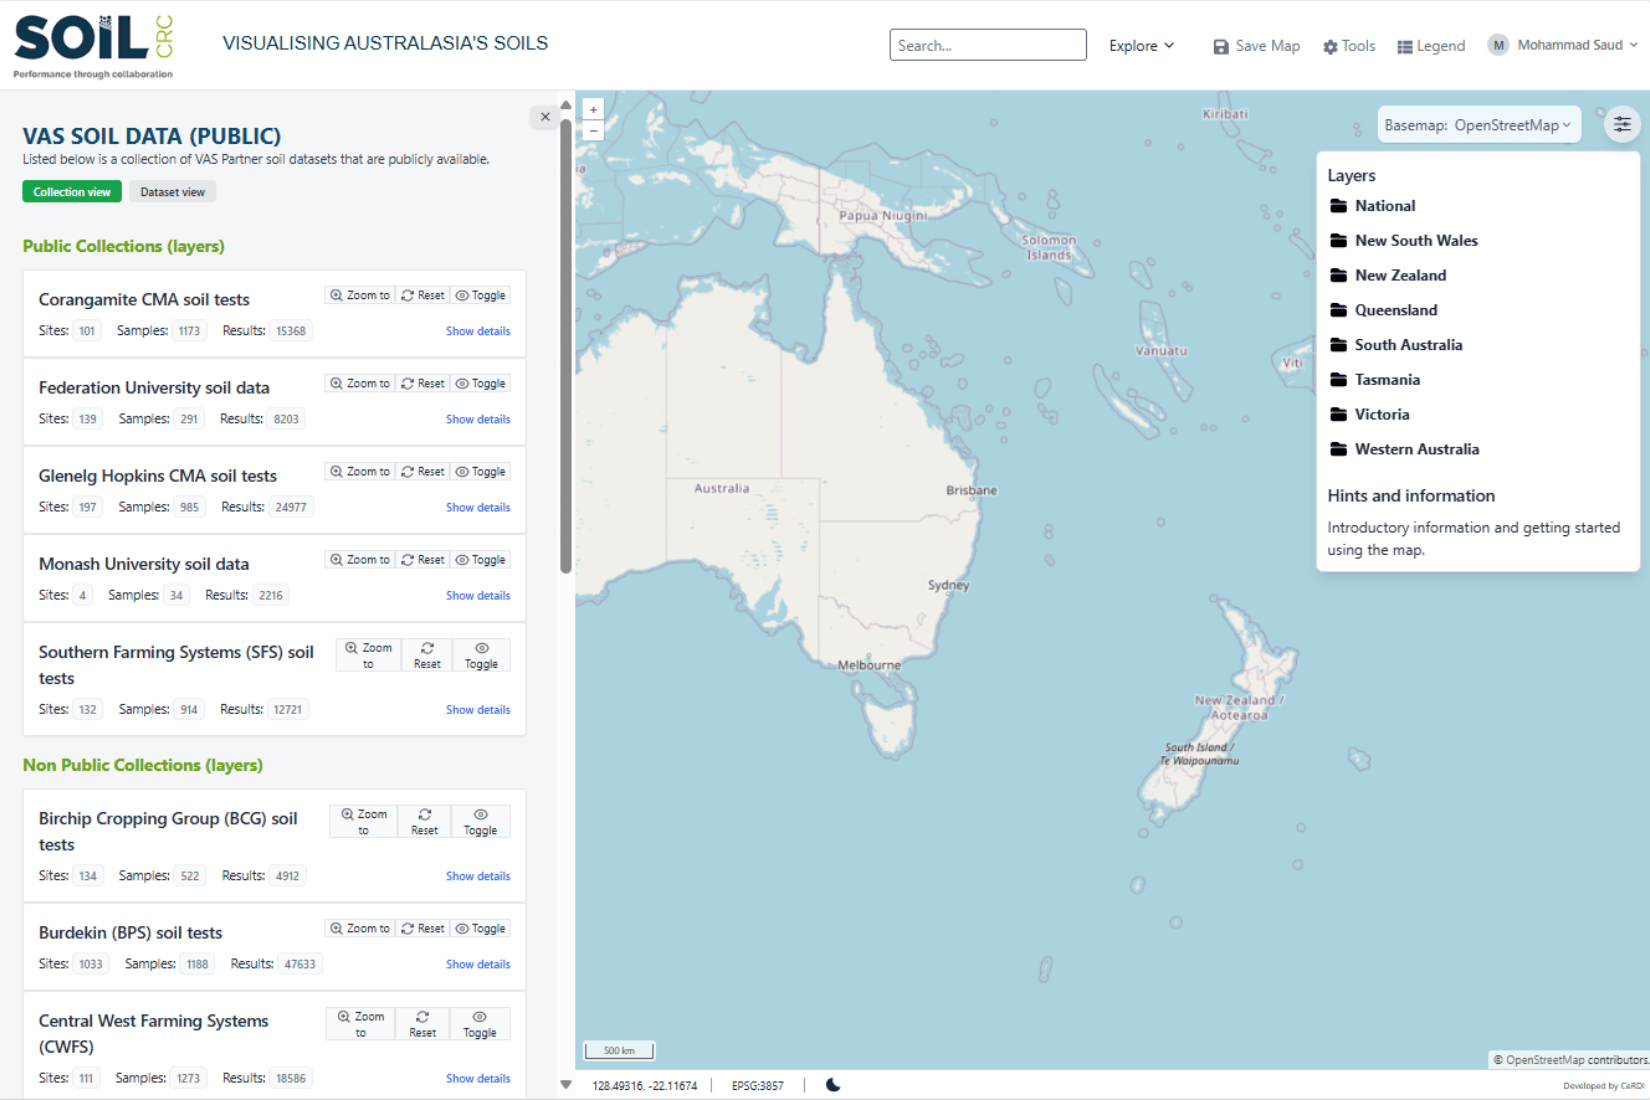Open the Explore dropdown menu
This screenshot has height=1100, width=1650.
pos(1141,46)
